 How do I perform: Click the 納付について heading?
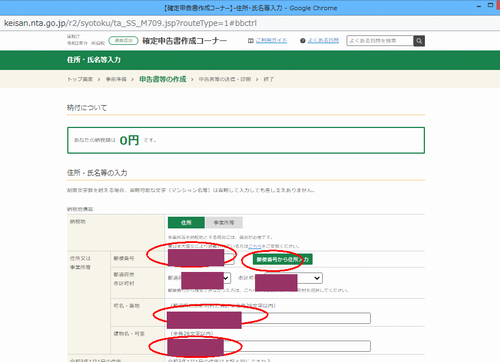pyautogui.click(x=87, y=108)
